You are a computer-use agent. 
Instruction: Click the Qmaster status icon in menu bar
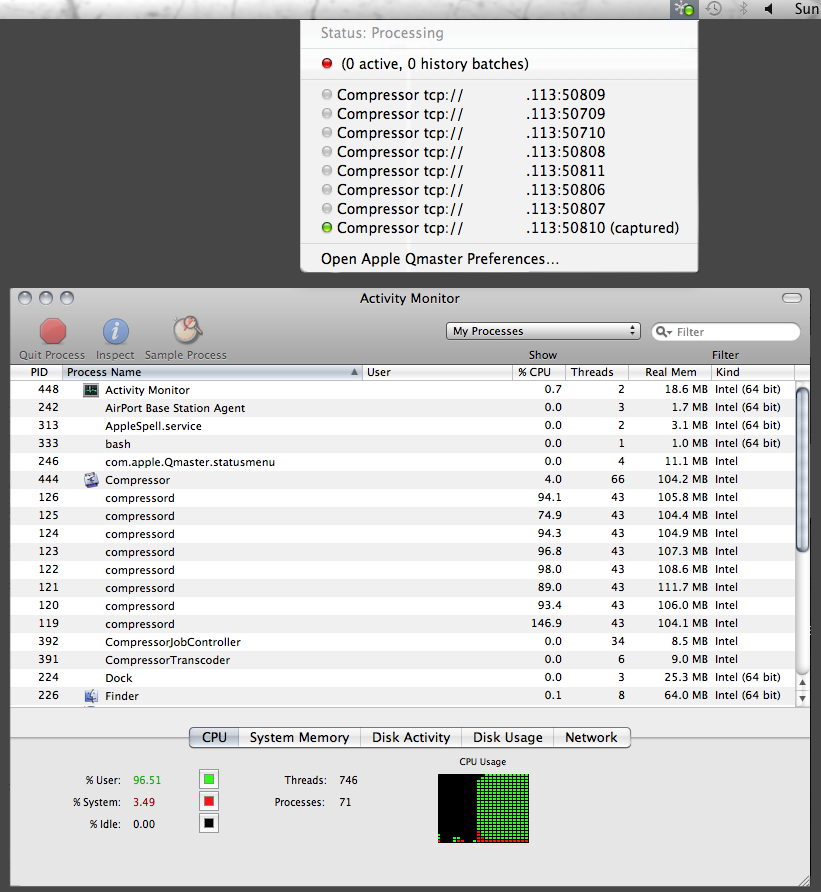point(683,9)
